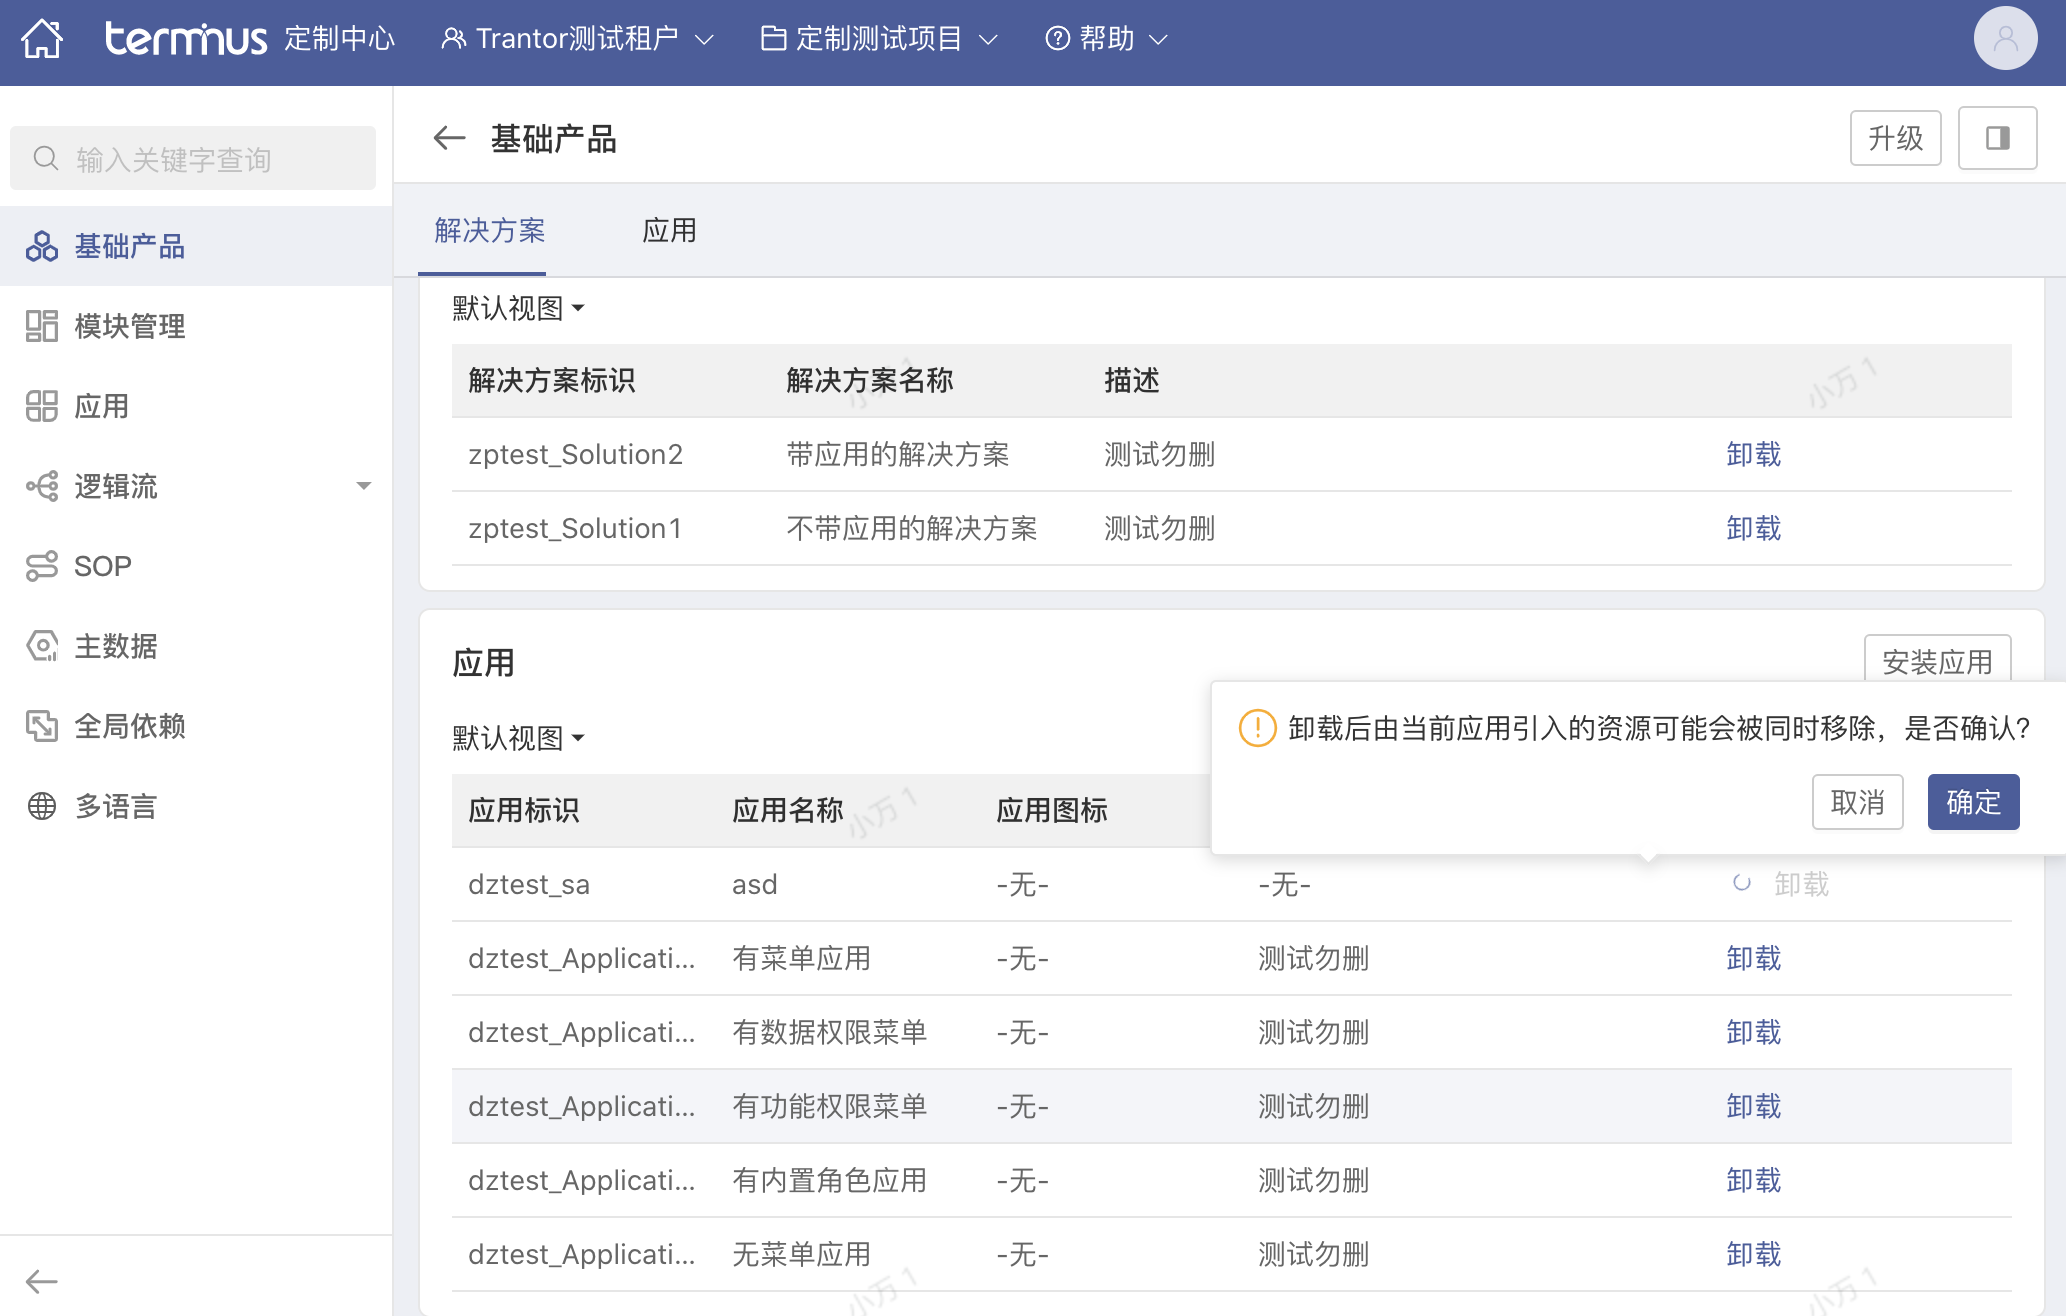
Task: Click the terminus logo
Action: pyautogui.click(x=186, y=39)
